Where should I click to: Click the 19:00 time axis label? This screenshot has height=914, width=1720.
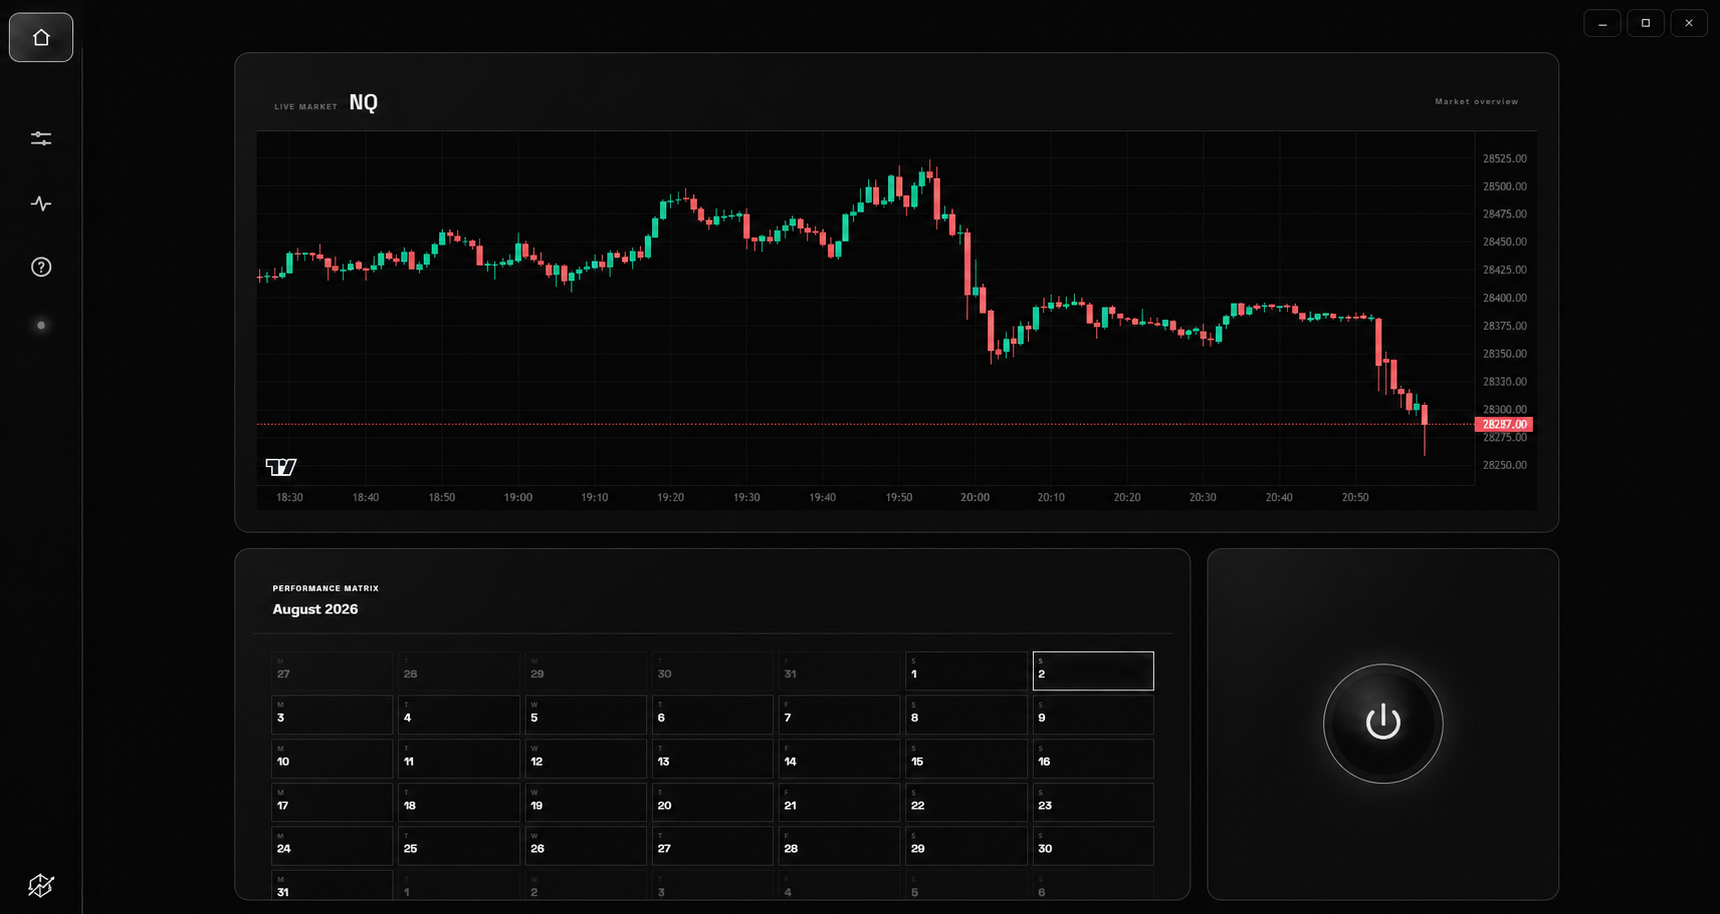tap(518, 497)
